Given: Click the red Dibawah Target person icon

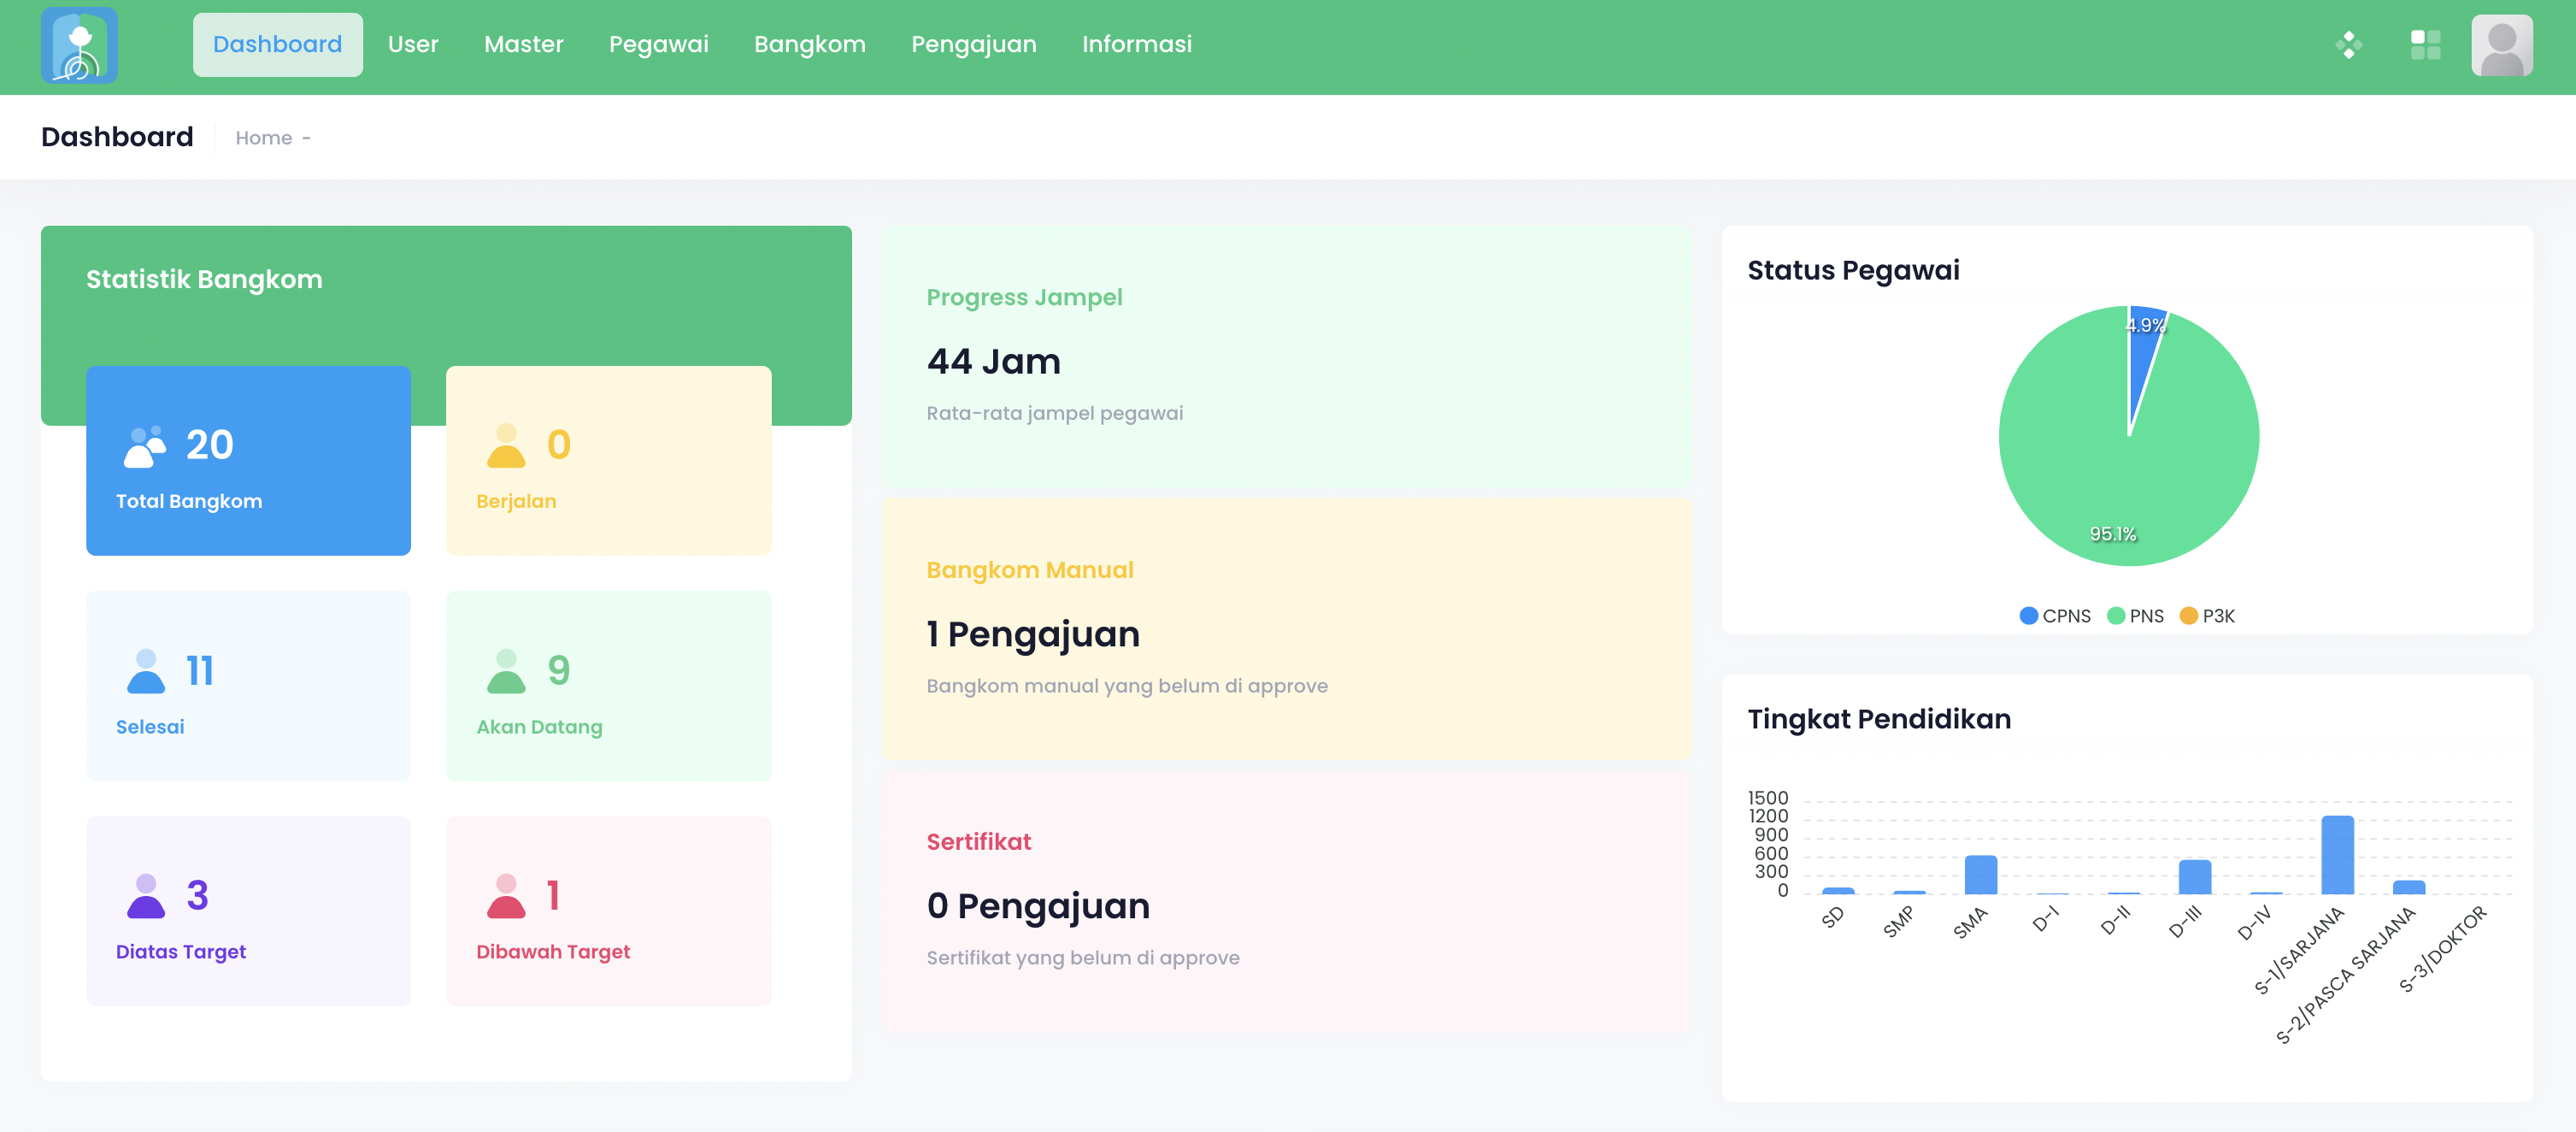Looking at the screenshot, I should pos(506,896).
